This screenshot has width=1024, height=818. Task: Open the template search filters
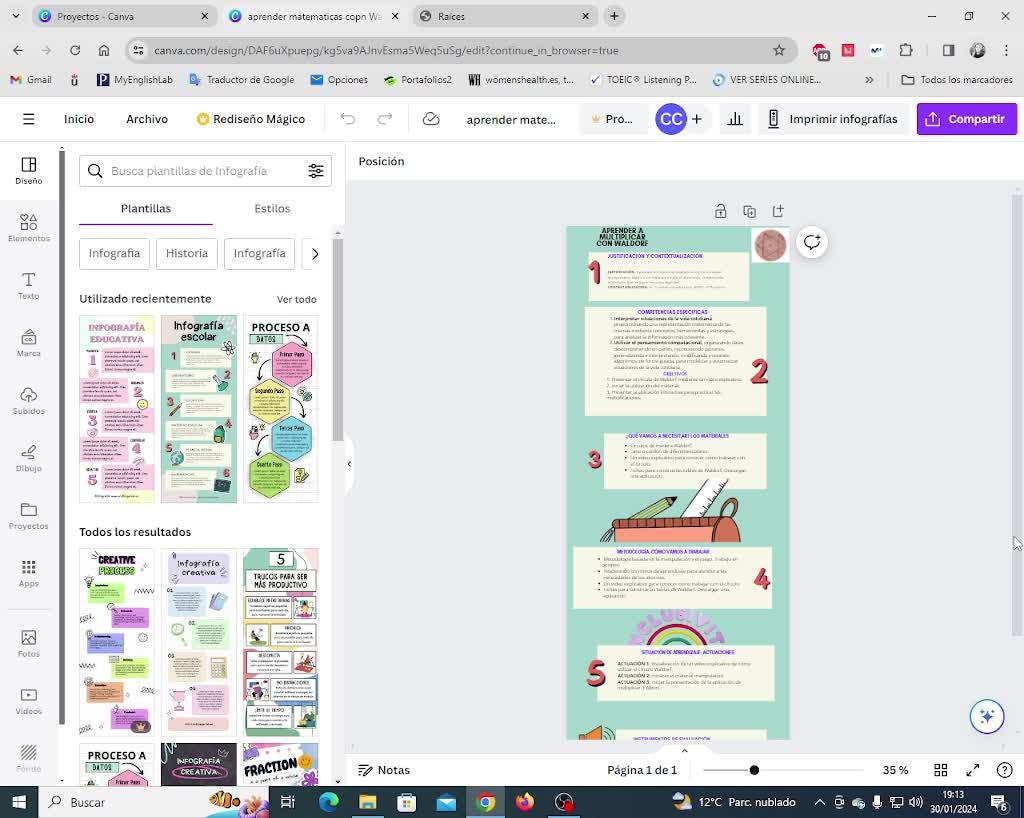[316, 171]
